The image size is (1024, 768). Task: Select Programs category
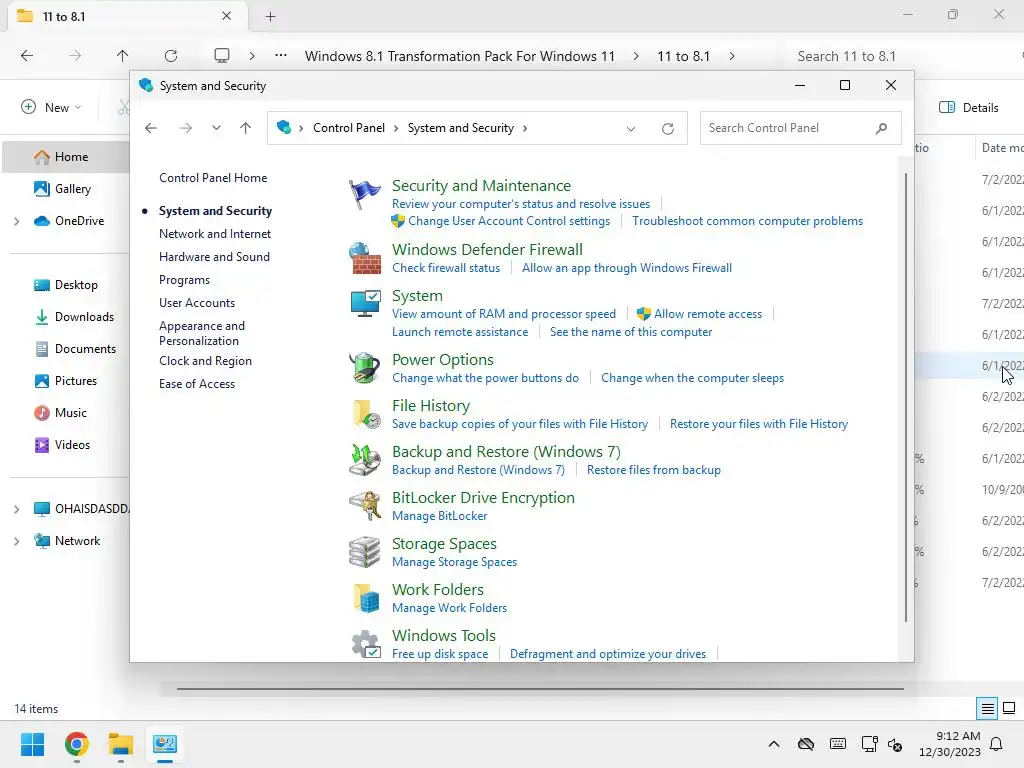coord(184,280)
